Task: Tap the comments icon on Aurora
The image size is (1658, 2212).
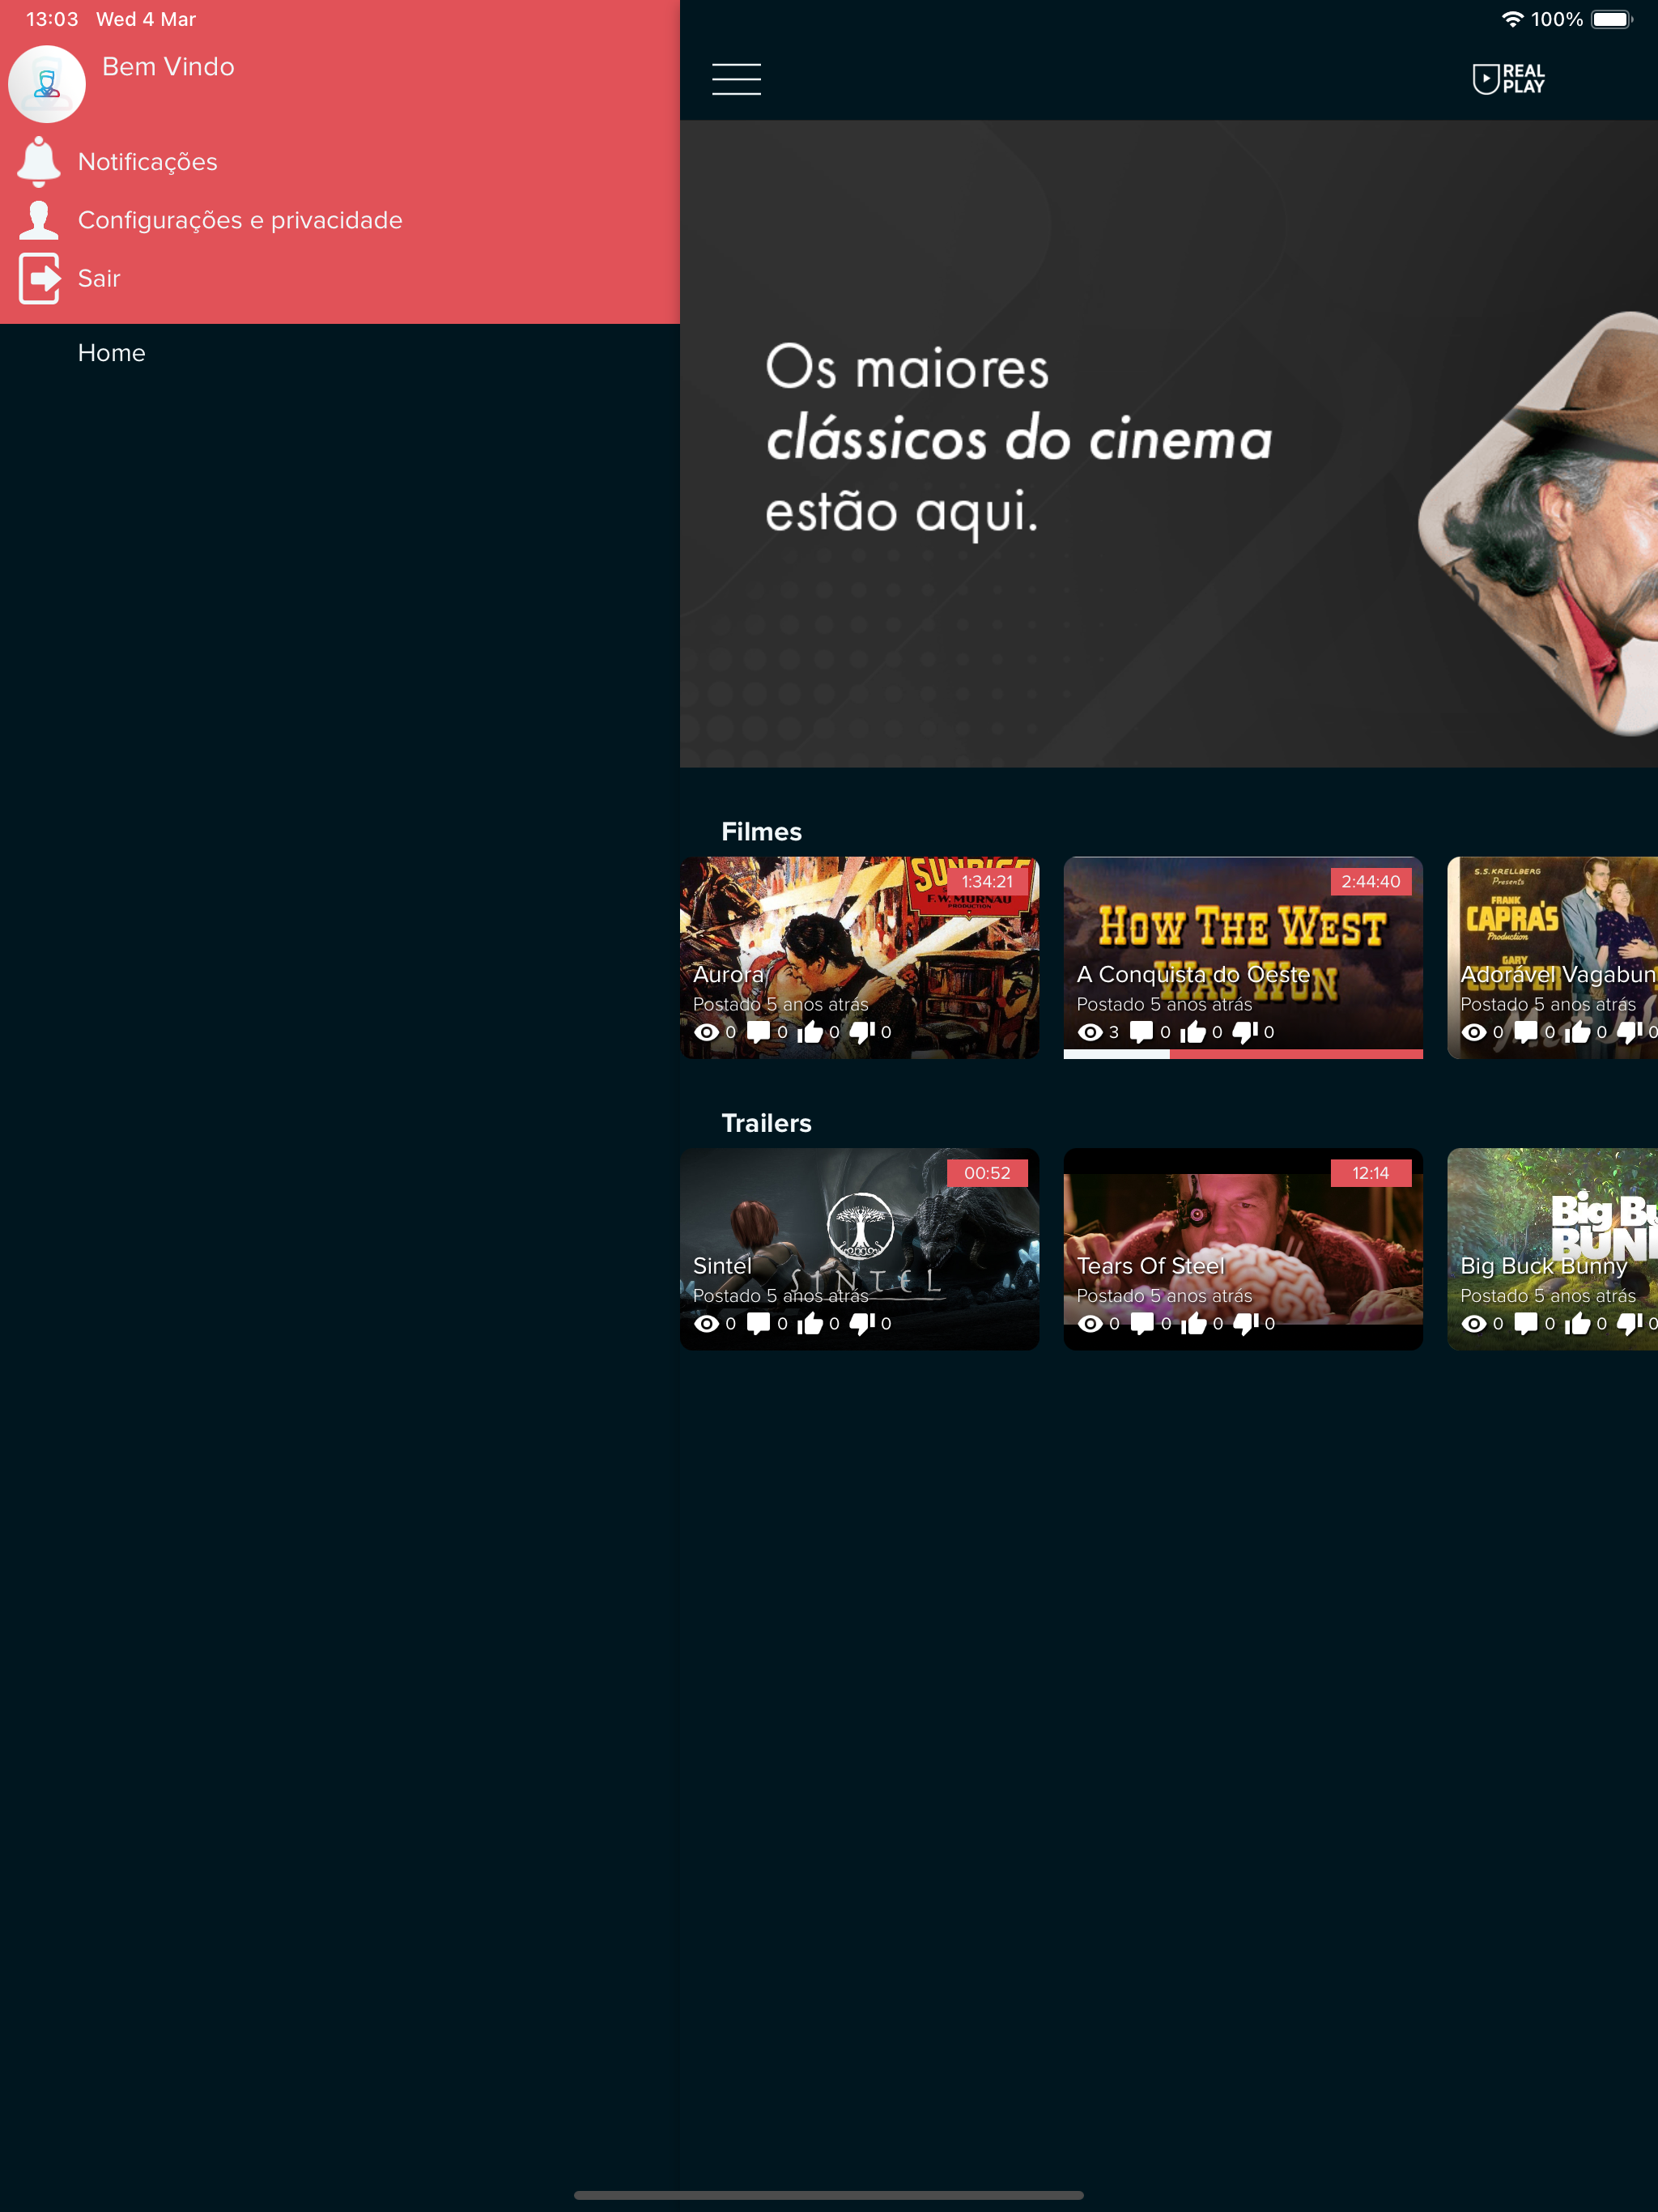Action: click(x=759, y=1032)
